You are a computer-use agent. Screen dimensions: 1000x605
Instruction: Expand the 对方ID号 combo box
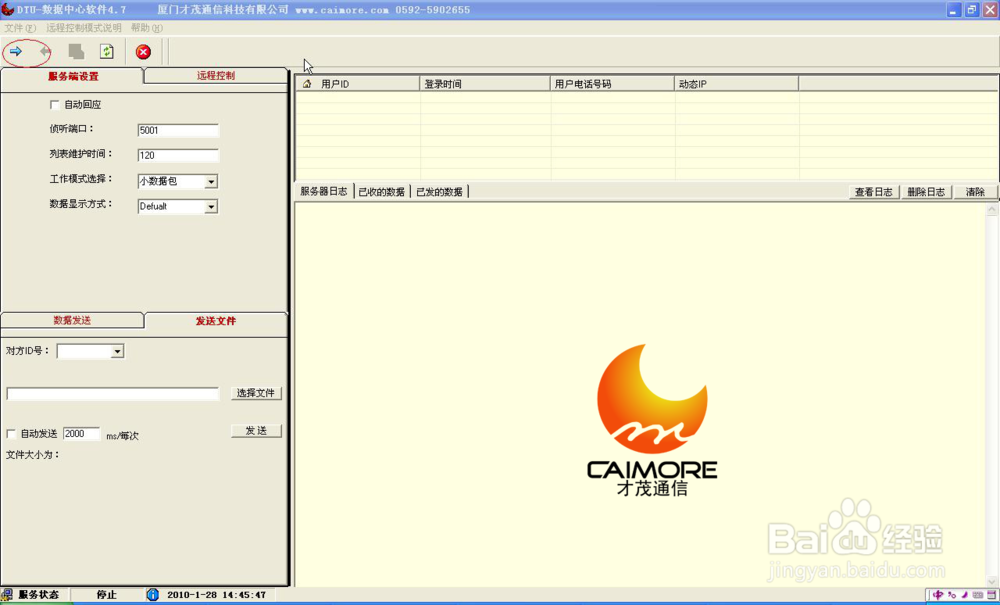(x=117, y=351)
